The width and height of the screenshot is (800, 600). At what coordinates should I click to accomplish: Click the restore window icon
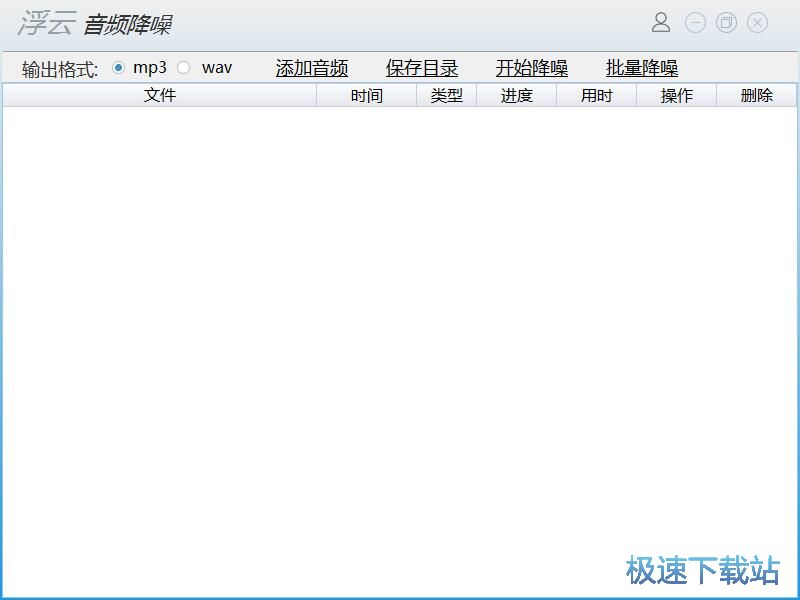pyautogui.click(x=726, y=23)
